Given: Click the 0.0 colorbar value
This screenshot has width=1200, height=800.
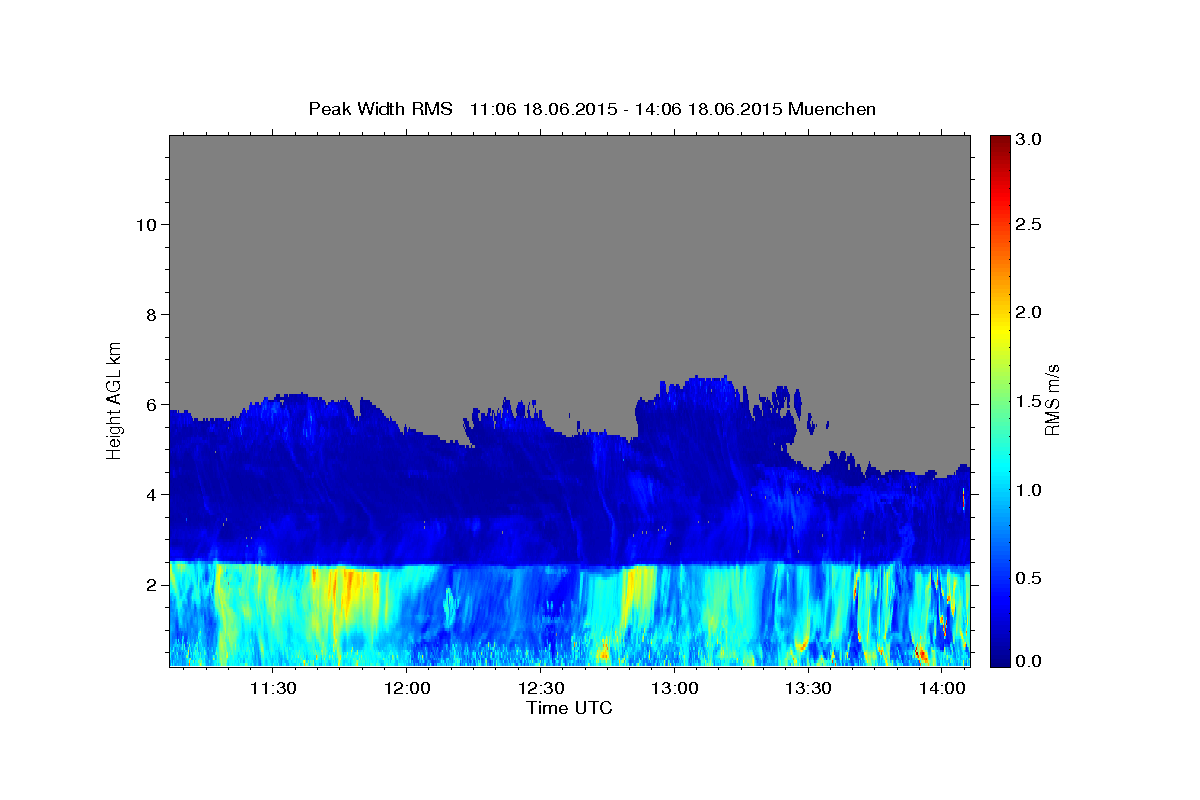Looking at the screenshot, I should [1029, 661].
